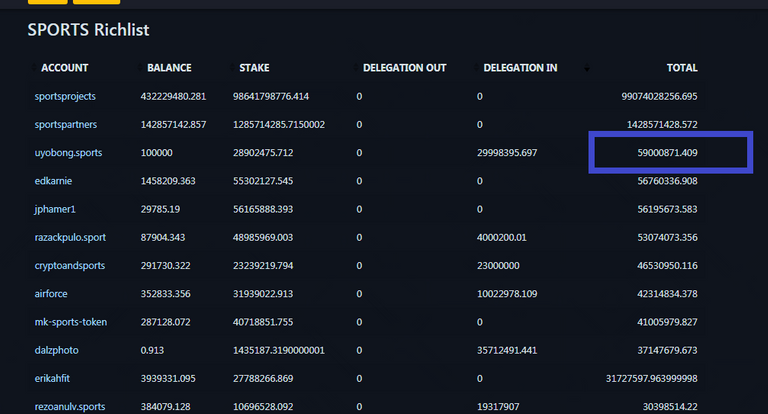Select stake value 48985969.003
Image resolution: width=768 pixels, height=414 pixels.
click(x=263, y=238)
